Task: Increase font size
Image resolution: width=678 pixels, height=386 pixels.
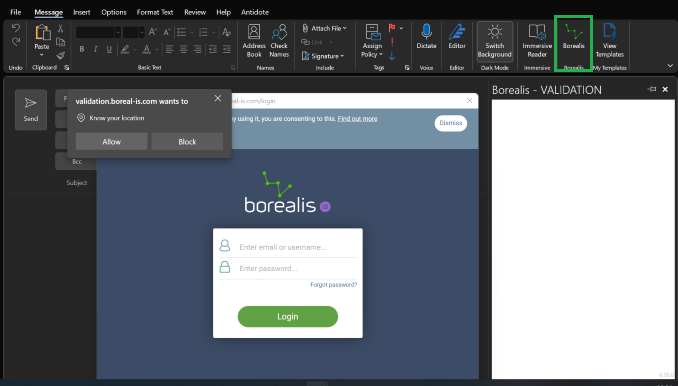Action: coord(152,32)
